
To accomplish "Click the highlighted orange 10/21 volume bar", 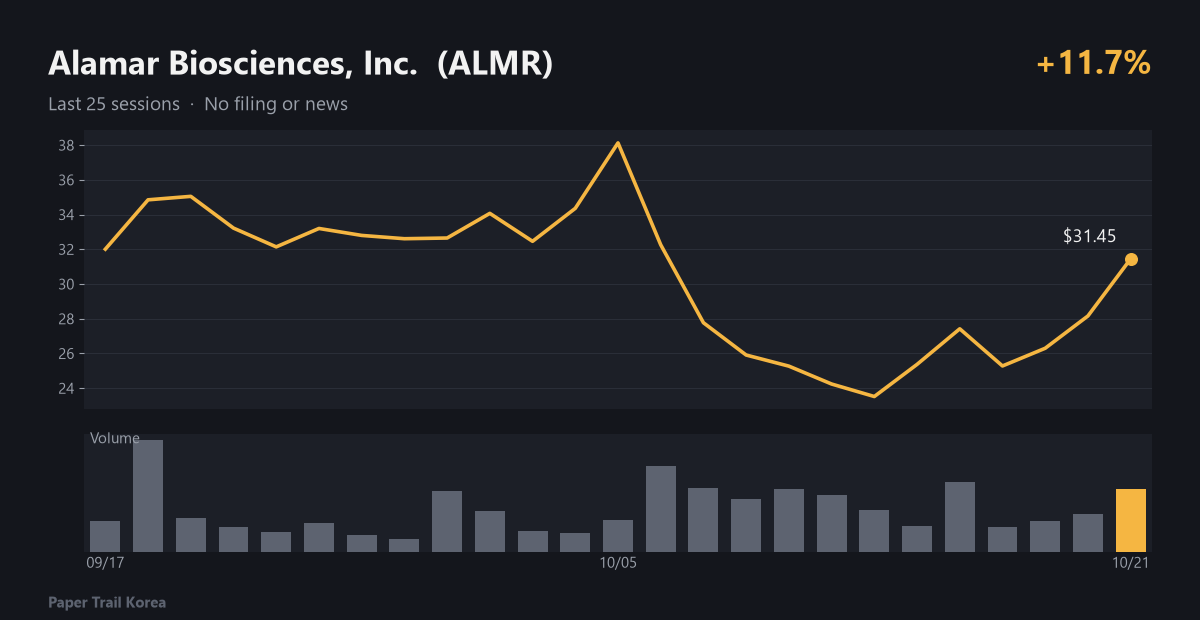I will (1131, 520).
